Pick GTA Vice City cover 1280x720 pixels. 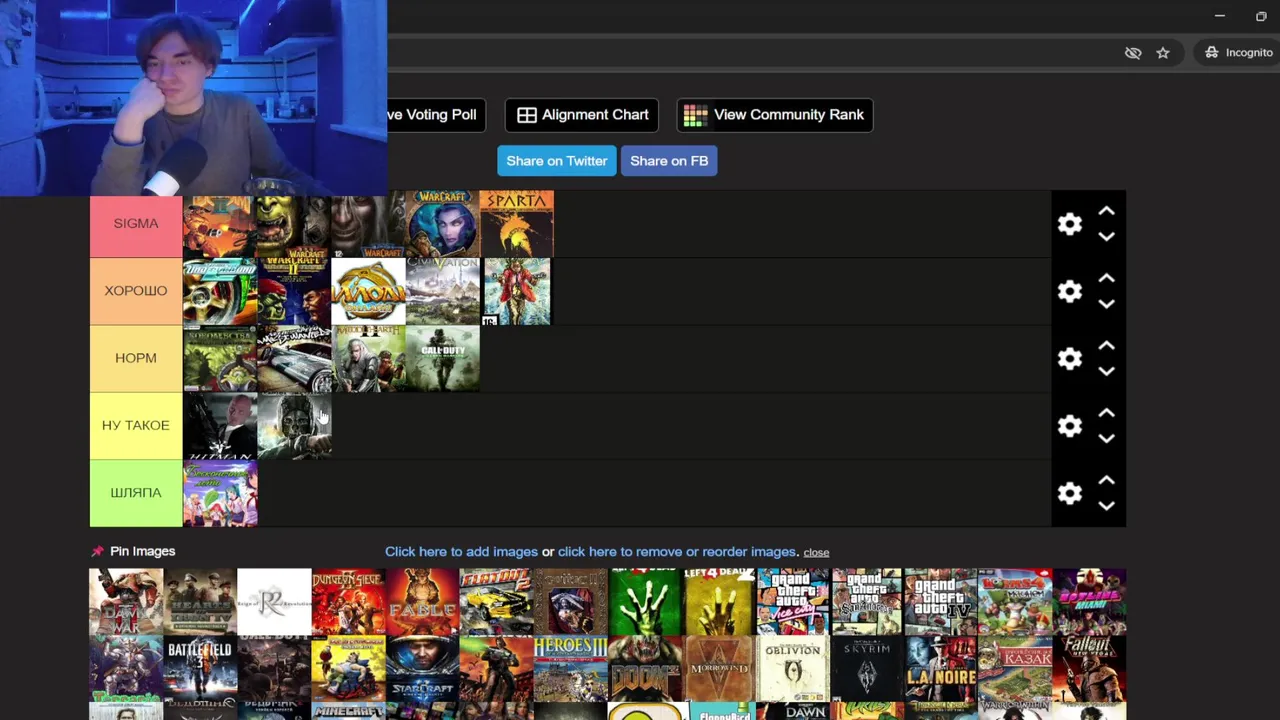pyautogui.click(x=792, y=601)
